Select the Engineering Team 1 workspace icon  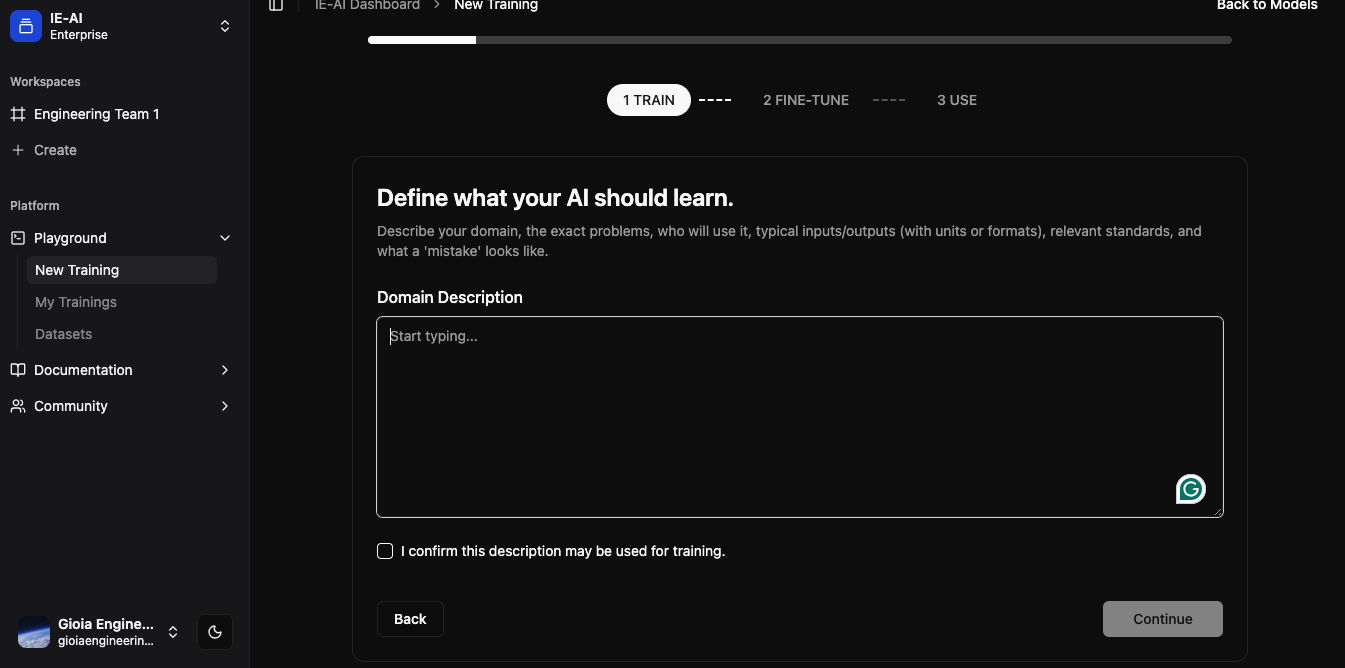point(17,114)
